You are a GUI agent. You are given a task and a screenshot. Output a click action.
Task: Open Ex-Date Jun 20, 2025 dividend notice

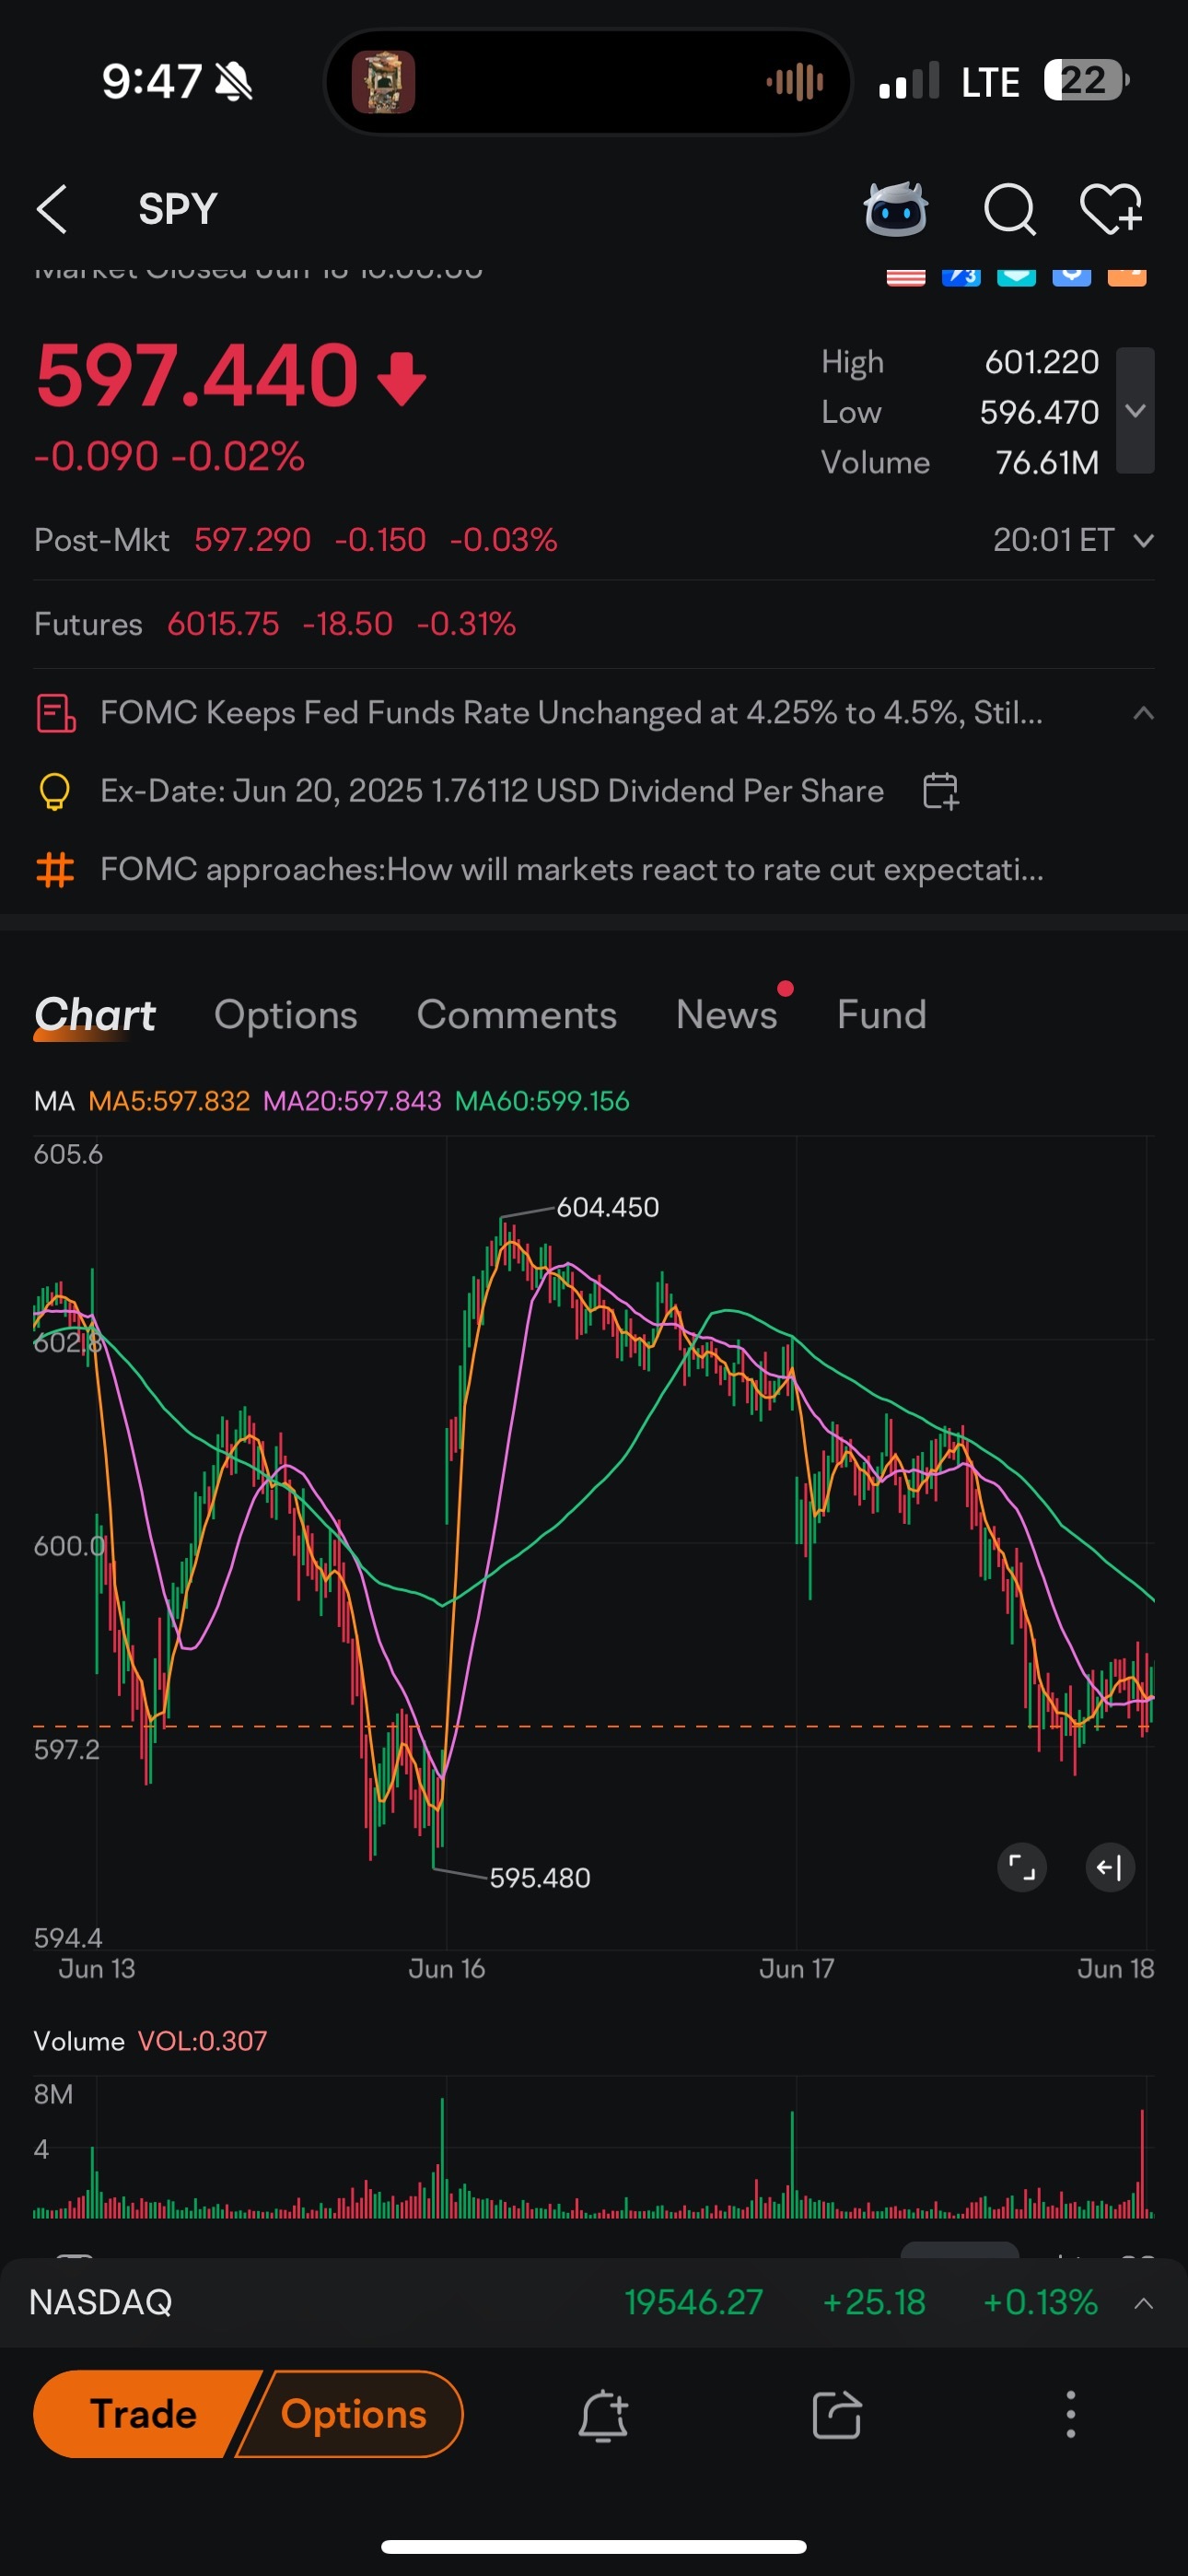pyautogui.click(x=492, y=791)
